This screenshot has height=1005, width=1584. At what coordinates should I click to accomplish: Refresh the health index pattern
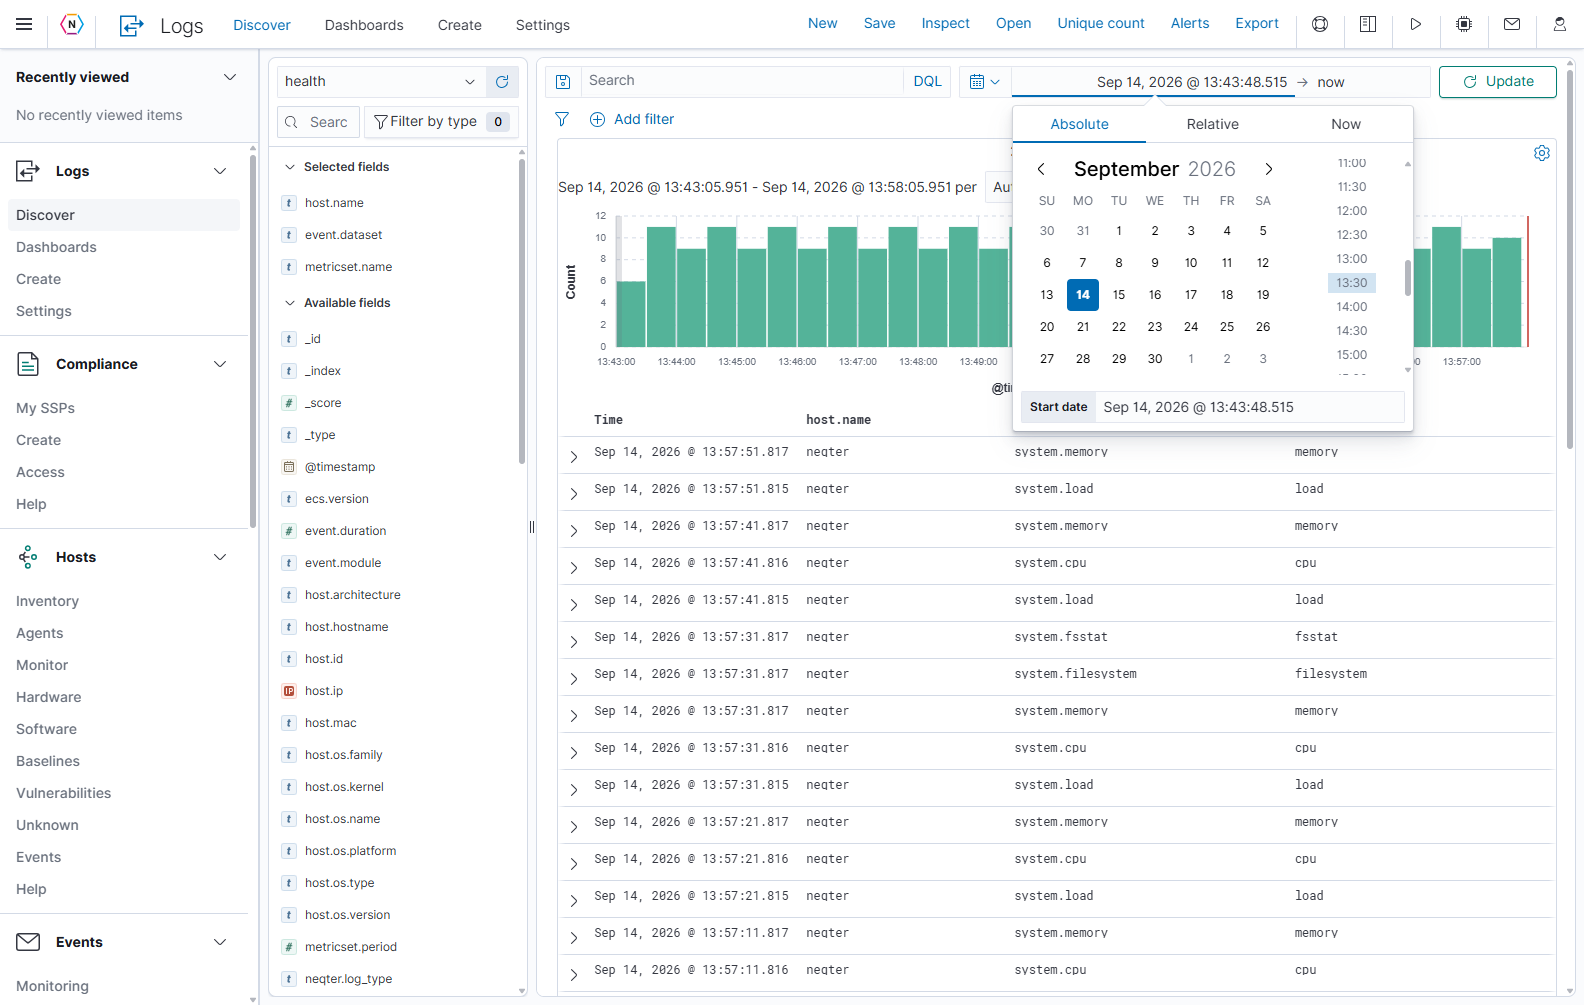[502, 81]
